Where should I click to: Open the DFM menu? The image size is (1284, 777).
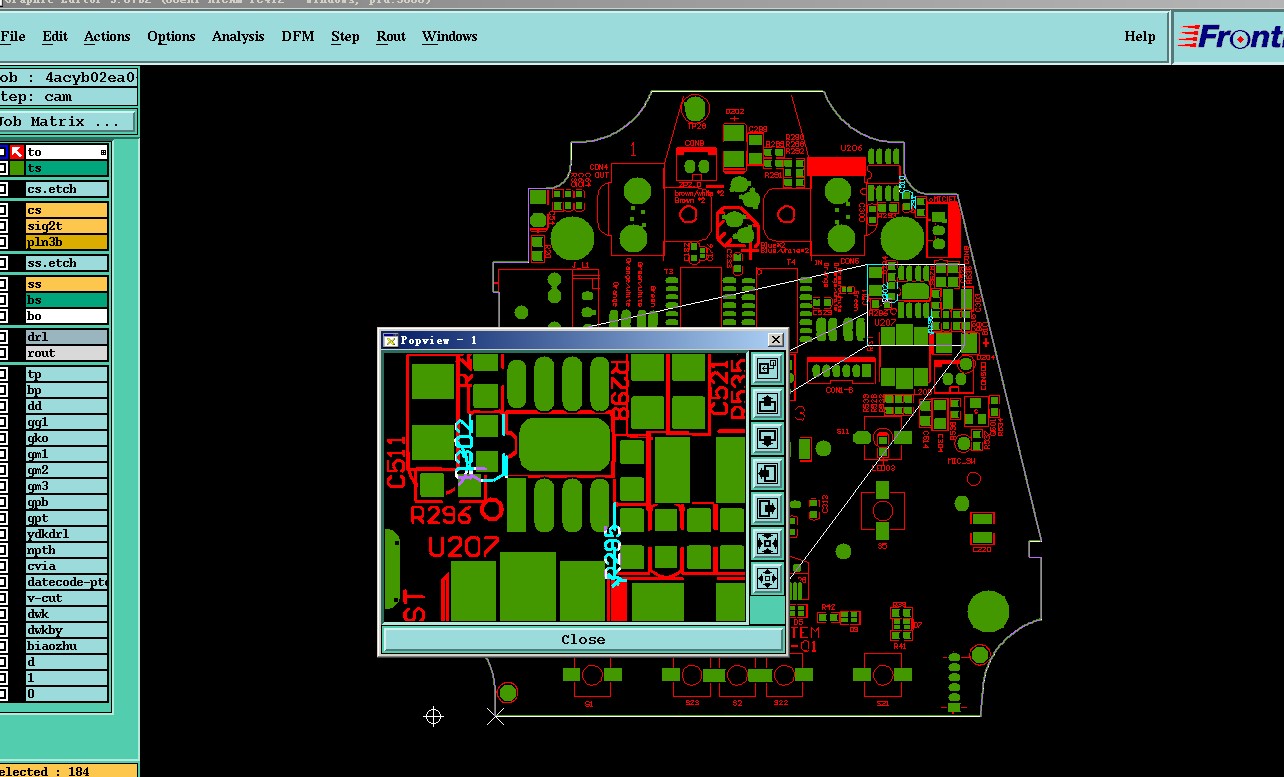point(297,36)
